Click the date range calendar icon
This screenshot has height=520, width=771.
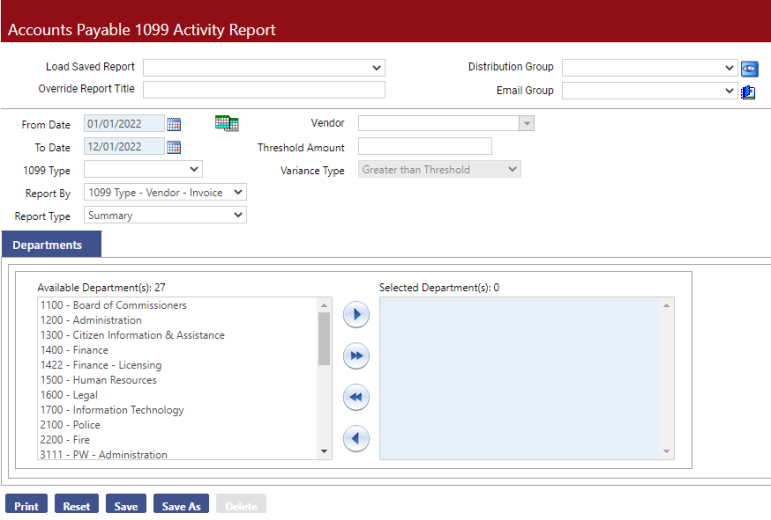pos(226,124)
